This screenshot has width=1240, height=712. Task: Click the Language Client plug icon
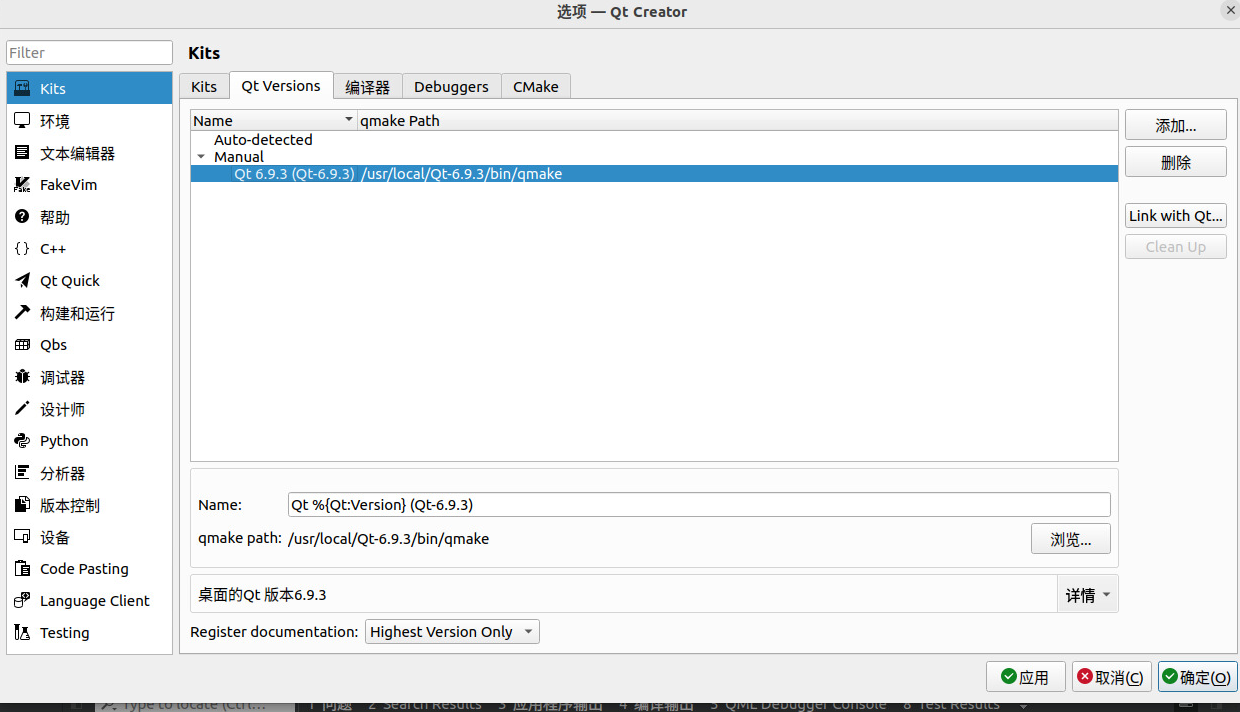22,600
